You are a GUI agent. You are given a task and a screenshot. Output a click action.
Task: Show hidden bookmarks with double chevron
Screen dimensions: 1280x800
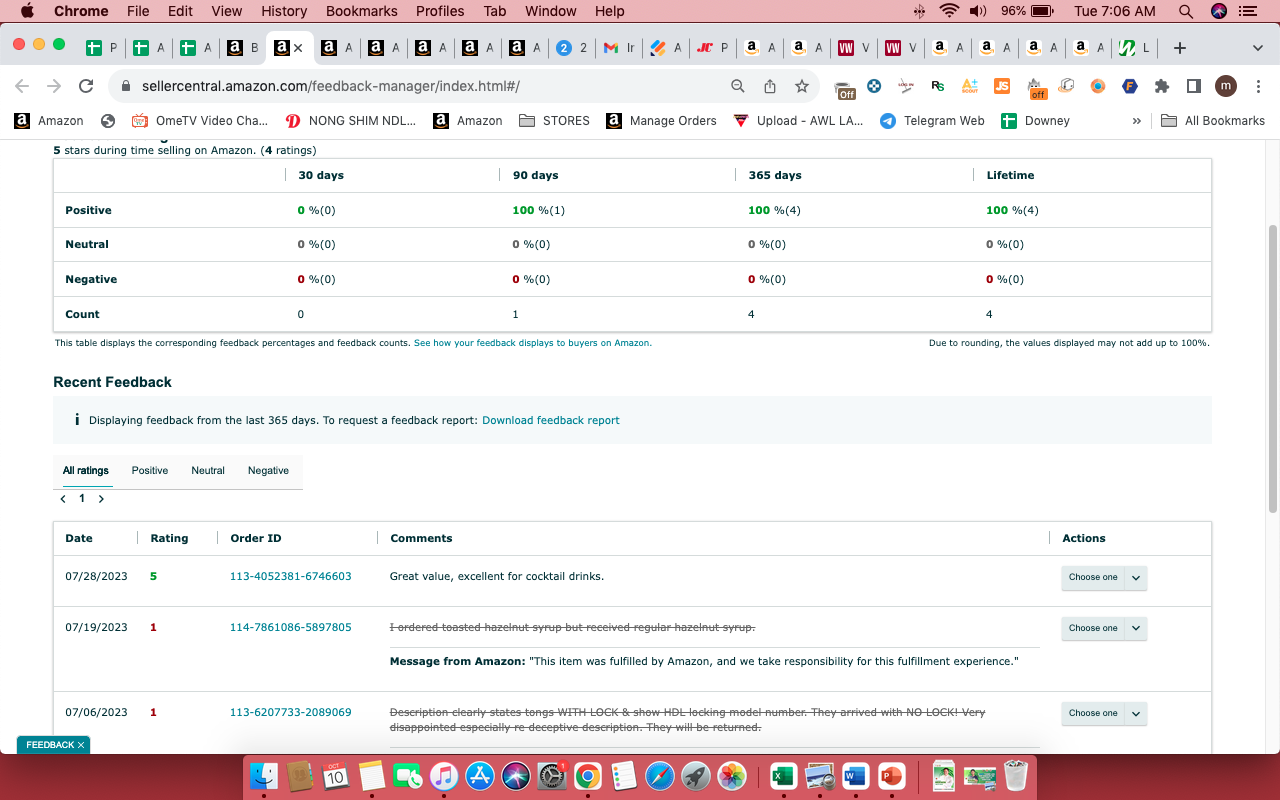coord(1136,121)
